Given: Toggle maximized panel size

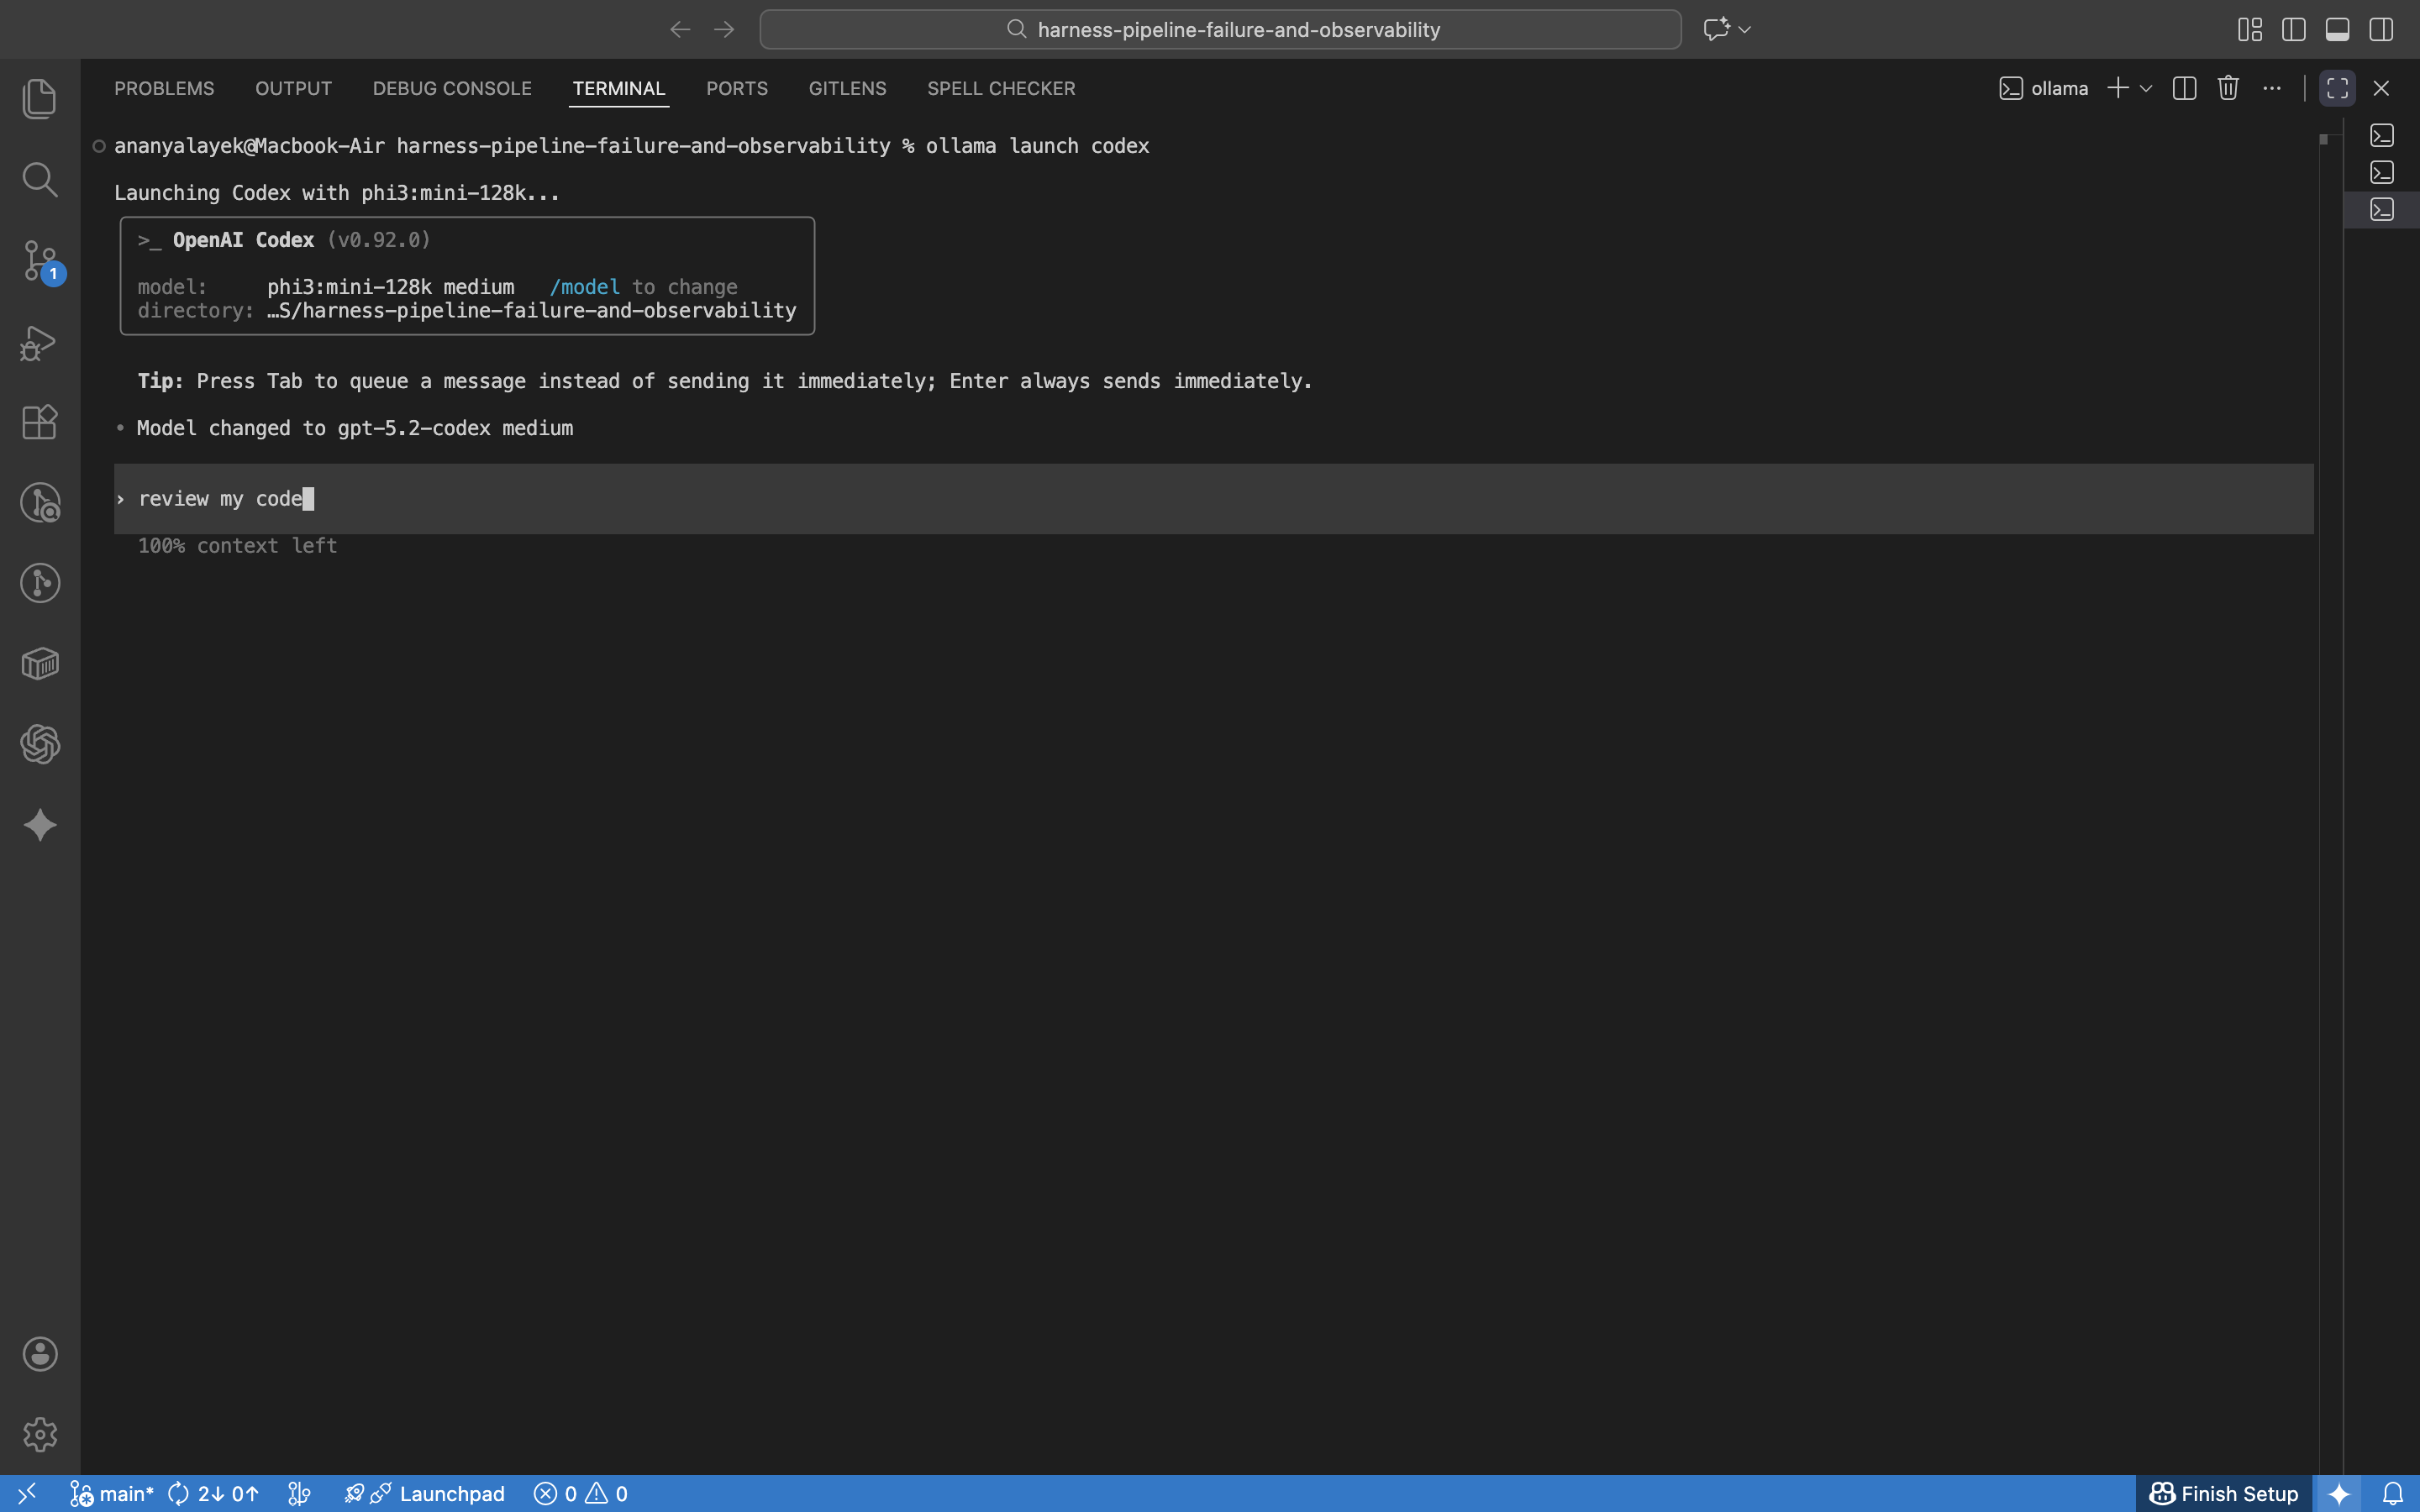Looking at the screenshot, I should pyautogui.click(x=2337, y=88).
